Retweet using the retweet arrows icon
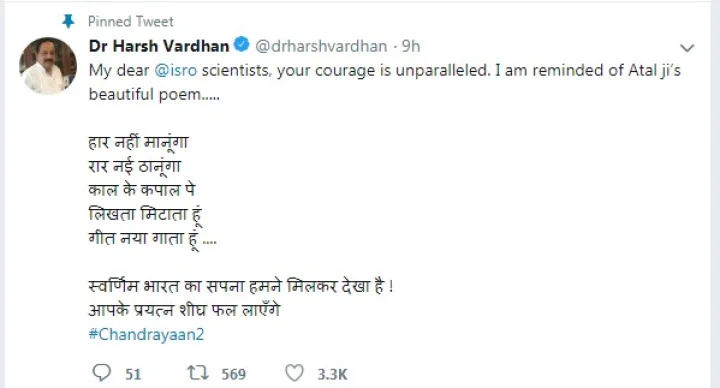The height and width of the screenshot is (388, 720). point(198,372)
